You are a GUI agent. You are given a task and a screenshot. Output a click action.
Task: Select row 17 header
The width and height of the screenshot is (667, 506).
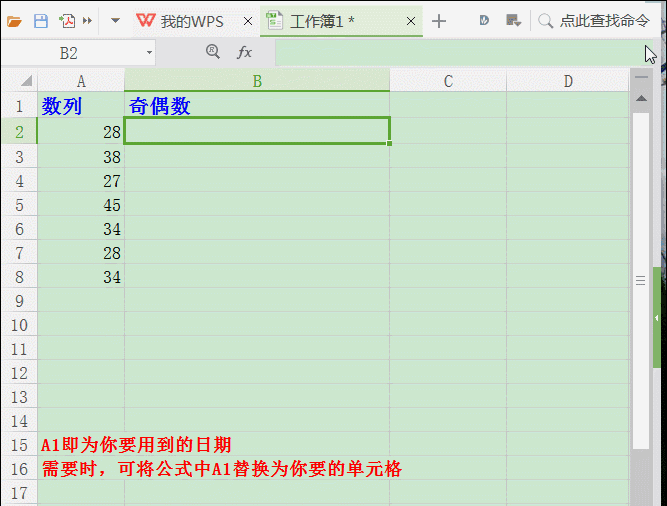19,493
